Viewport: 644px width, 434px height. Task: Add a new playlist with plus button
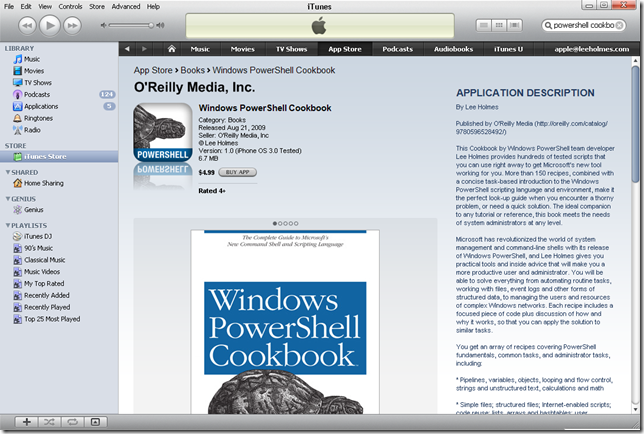click(x=26, y=422)
